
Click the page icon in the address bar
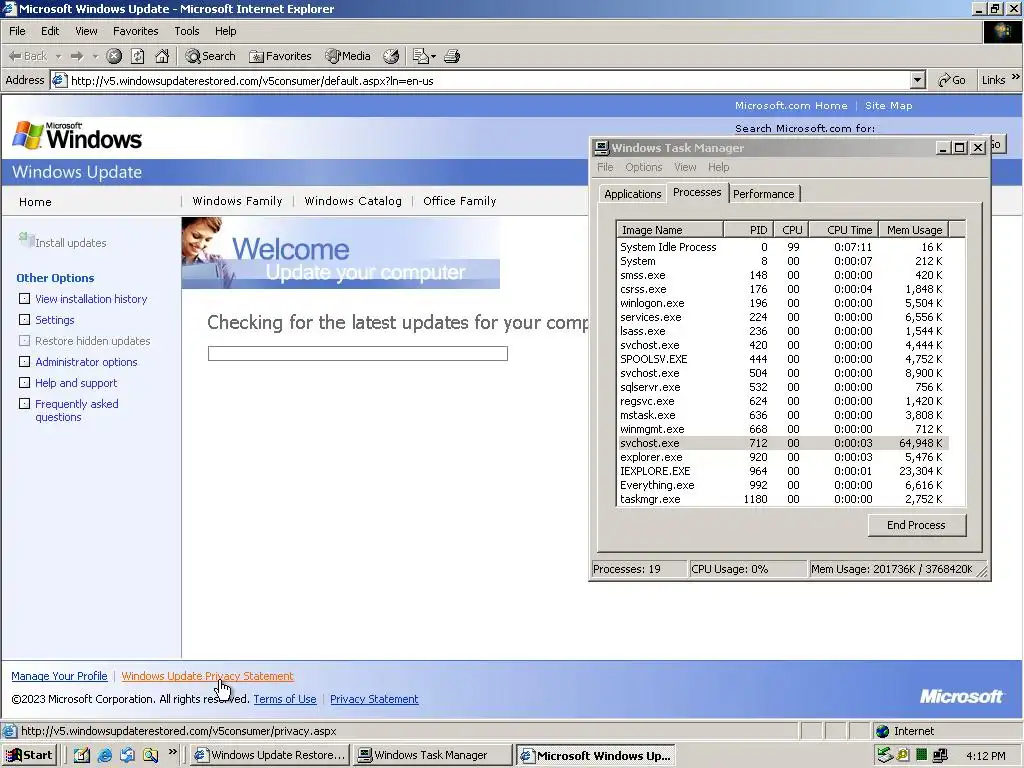pyautogui.click(x=59, y=80)
